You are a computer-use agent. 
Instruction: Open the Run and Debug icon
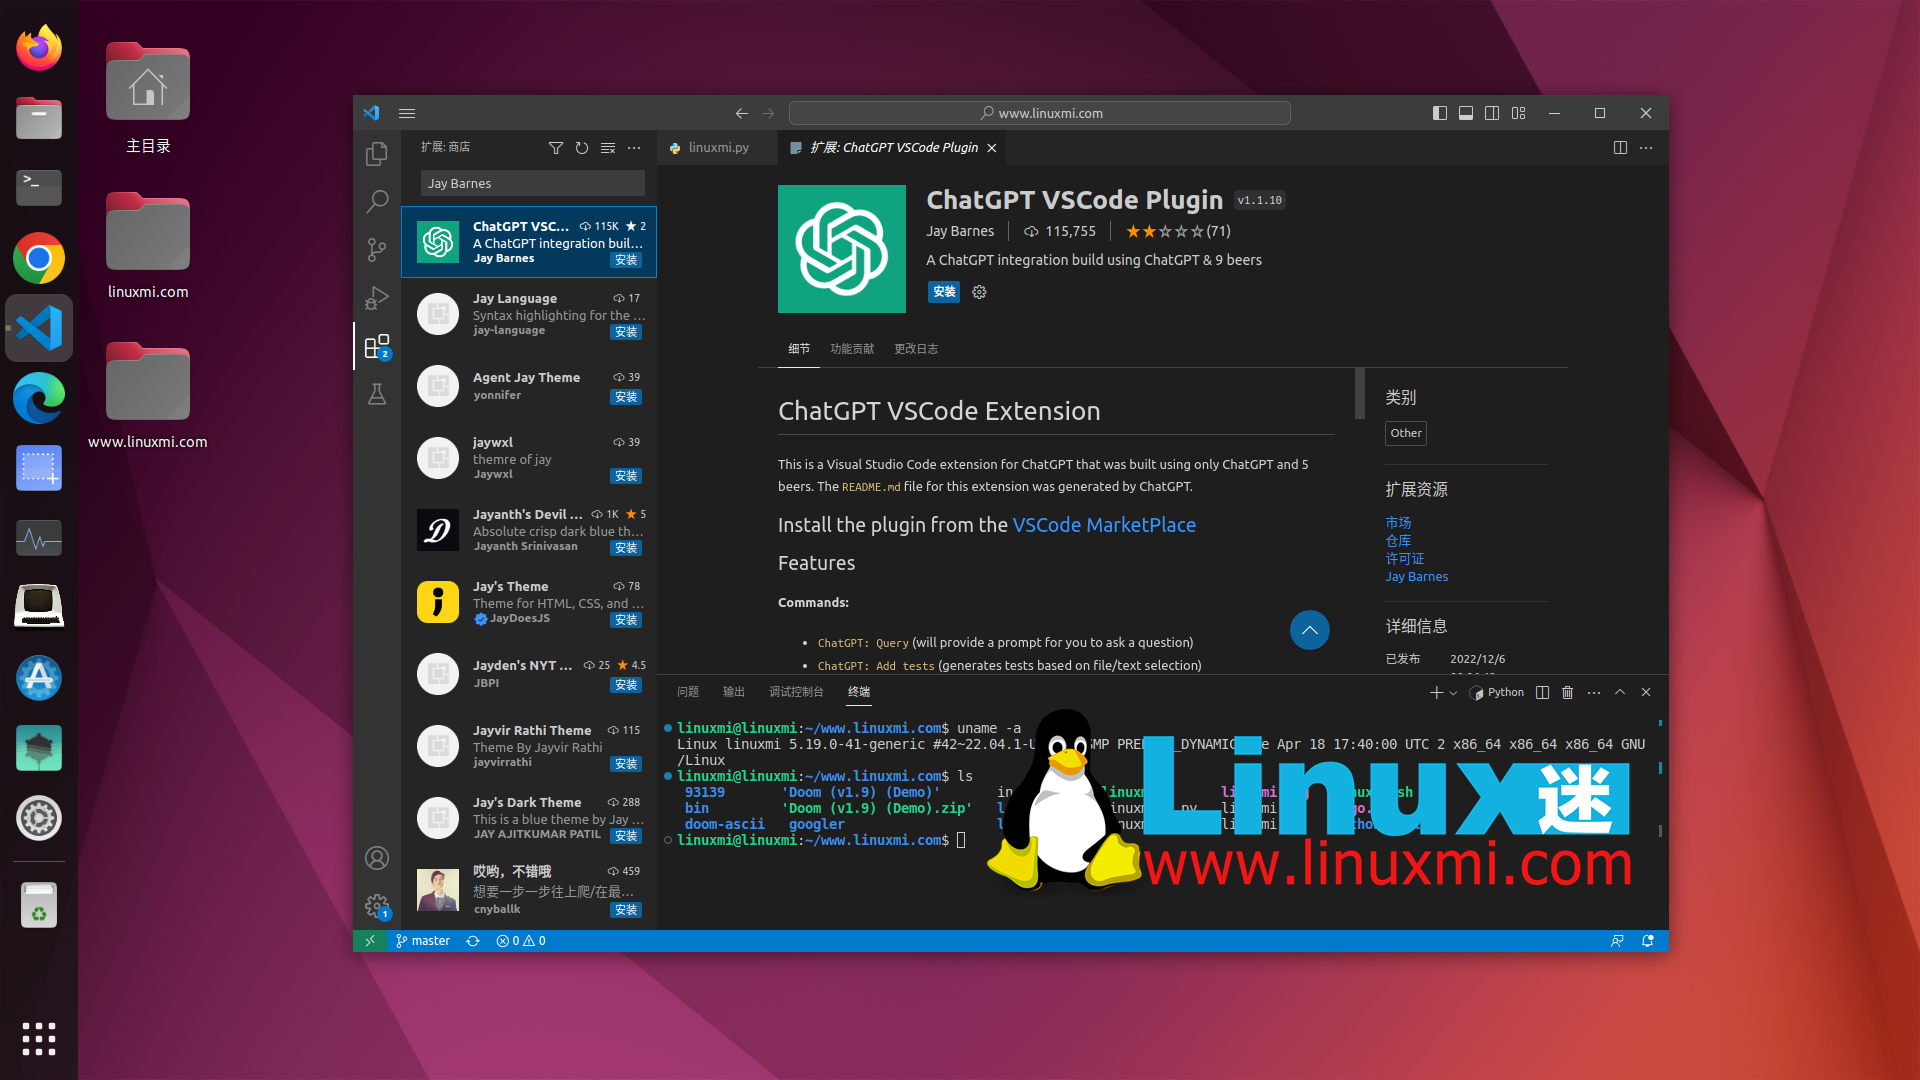coord(377,298)
